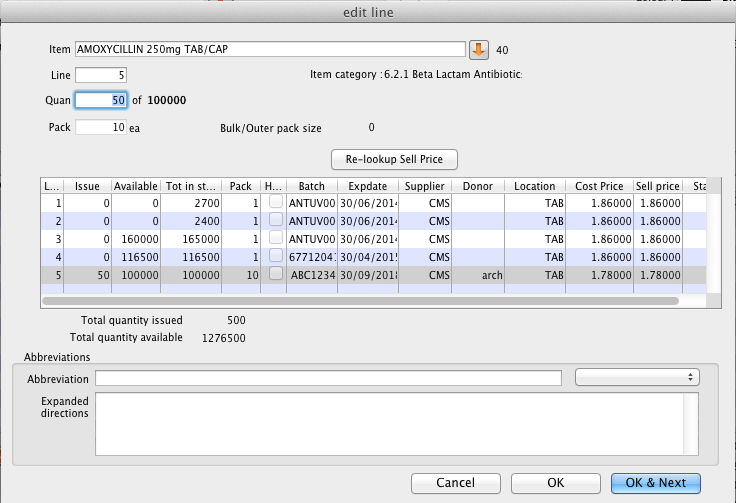Toggle Hold checkbox in row 1
Image resolution: width=736 pixels, height=503 pixels.
[275, 203]
